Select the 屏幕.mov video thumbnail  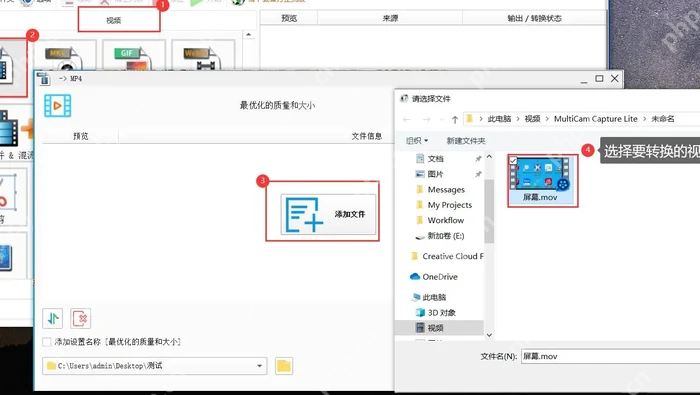(542, 181)
